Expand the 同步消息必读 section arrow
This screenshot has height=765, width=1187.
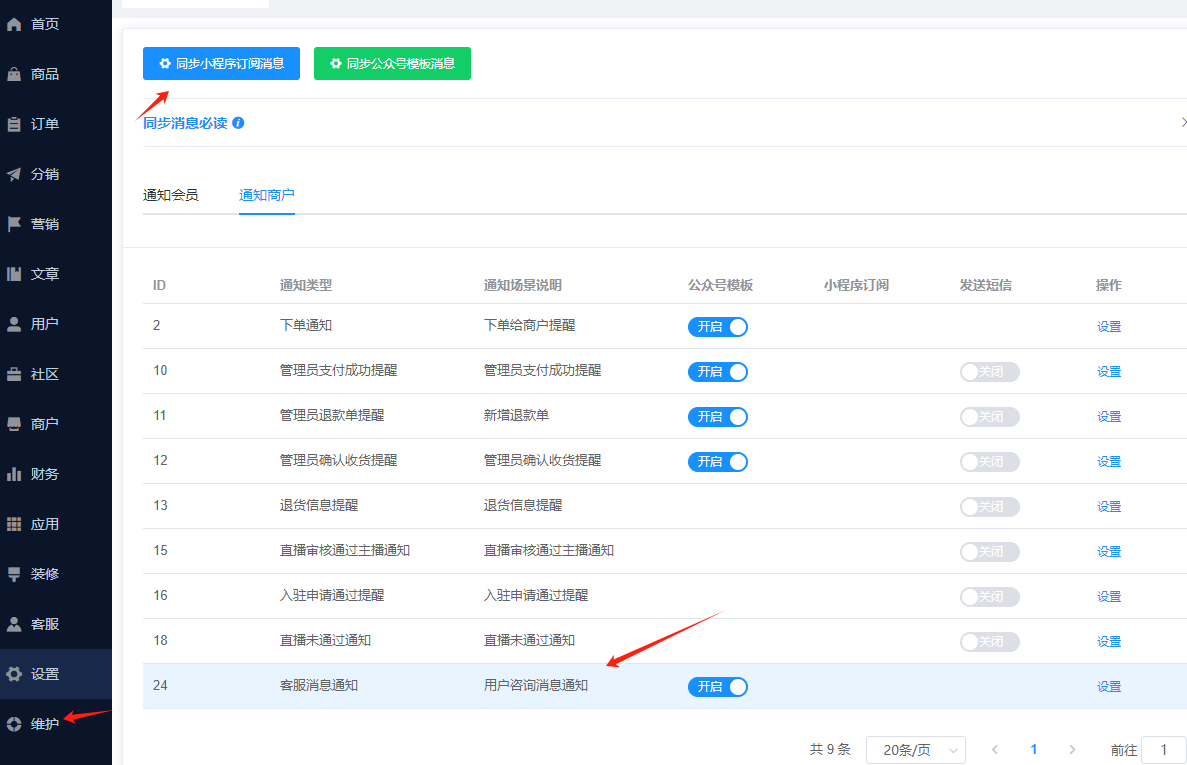pyautogui.click(x=1183, y=123)
